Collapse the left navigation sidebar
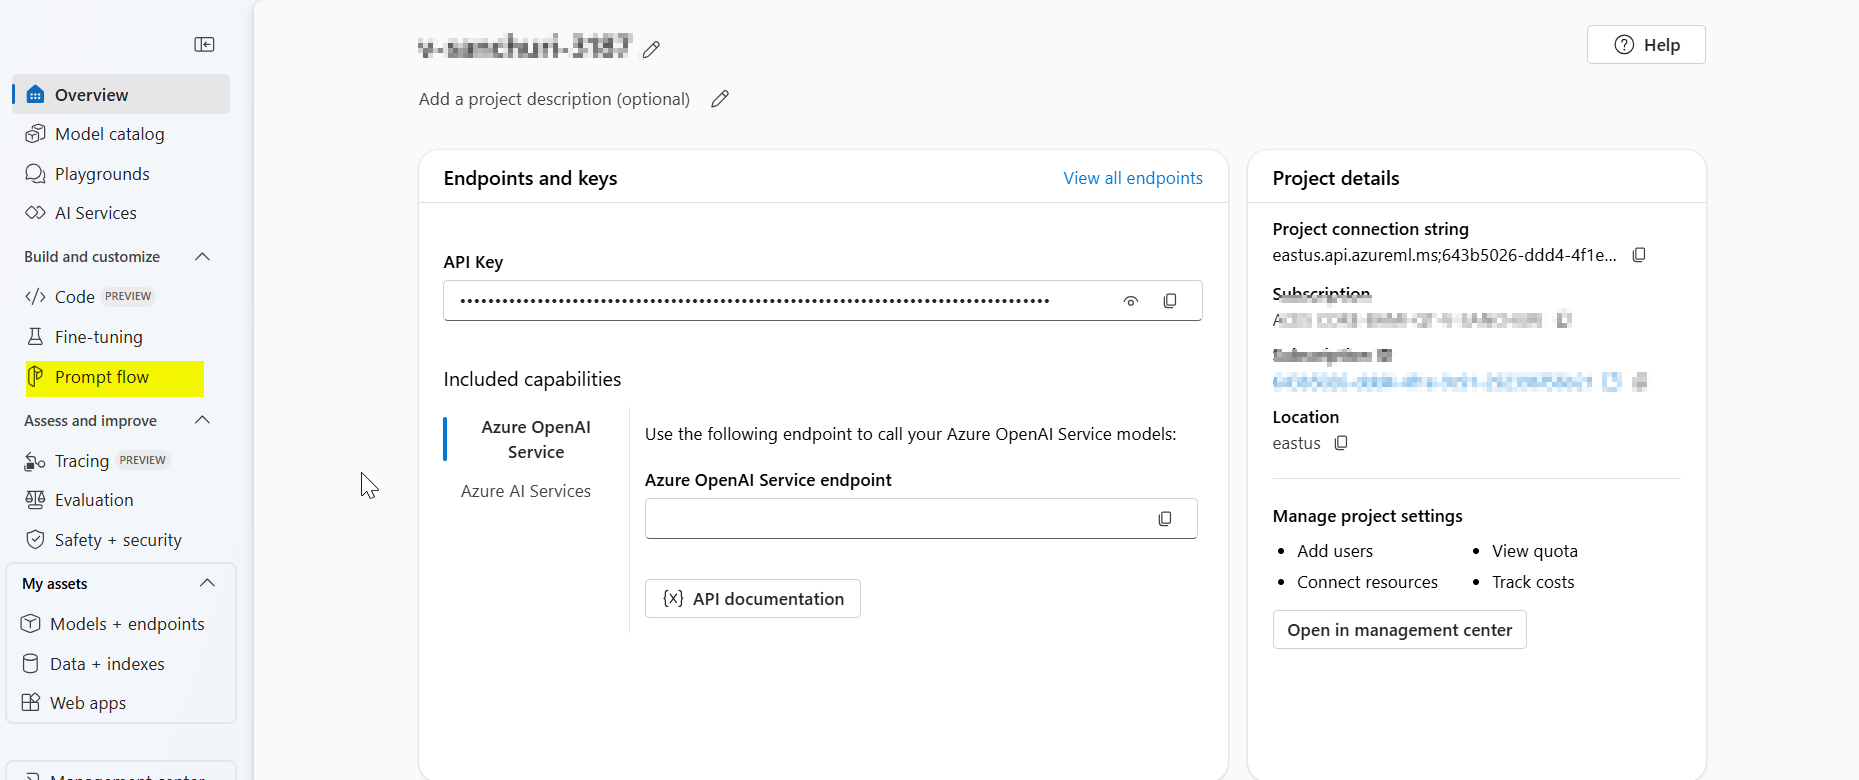1859x780 pixels. coord(204,44)
